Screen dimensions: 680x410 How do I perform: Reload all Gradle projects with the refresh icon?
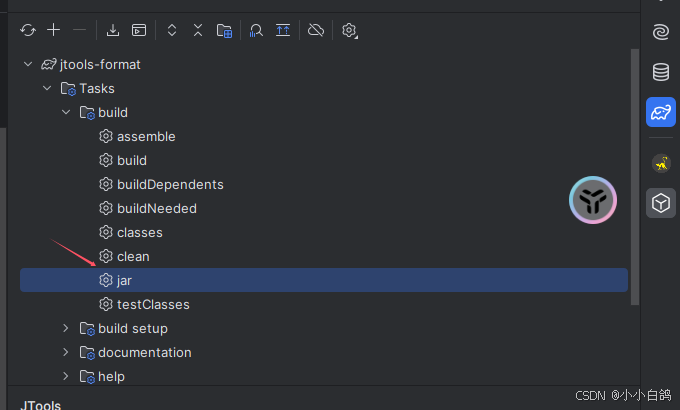coord(28,30)
